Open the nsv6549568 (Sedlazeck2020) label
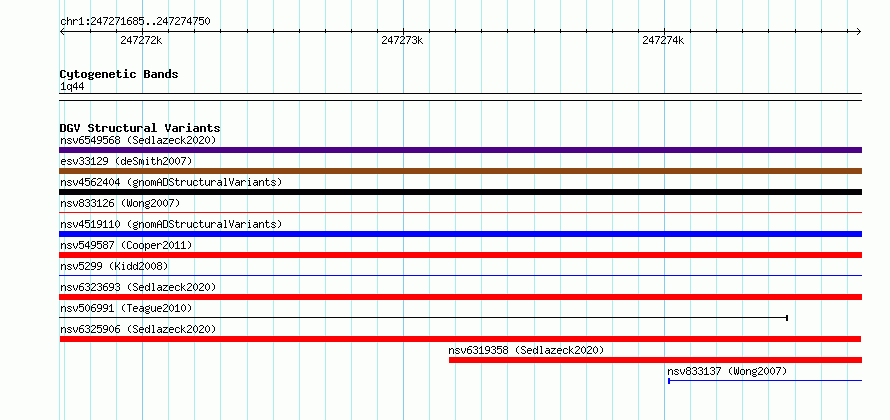The height and width of the screenshot is (420, 890). pyautogui.click(x=138, y=140)
